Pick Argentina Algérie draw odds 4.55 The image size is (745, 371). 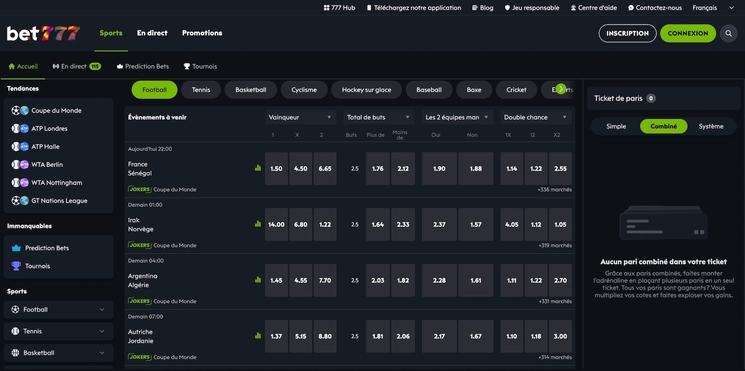301,280
